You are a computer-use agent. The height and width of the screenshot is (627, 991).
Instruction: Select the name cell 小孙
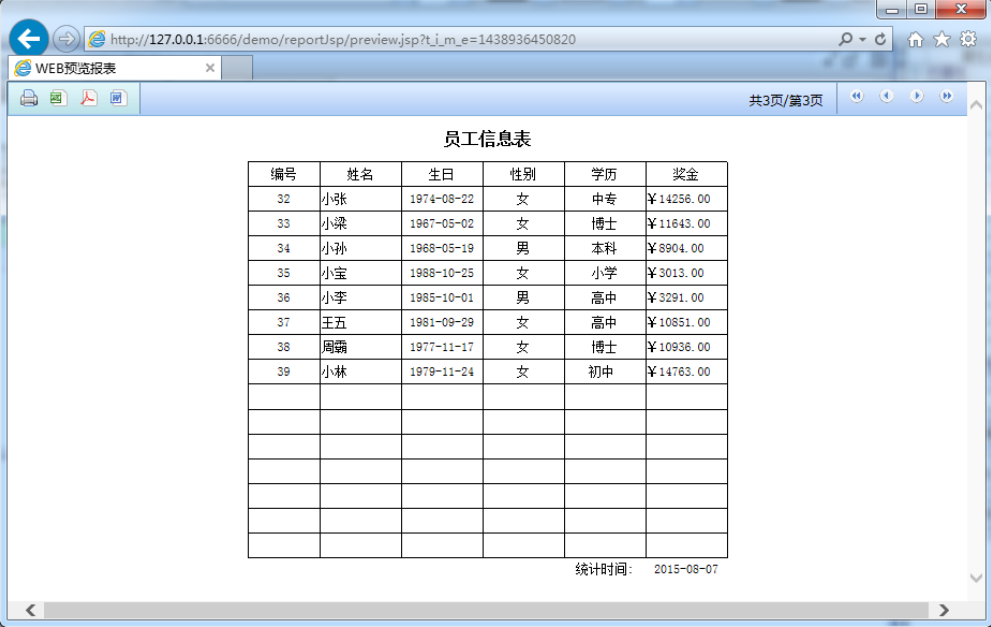click(360, 248)
